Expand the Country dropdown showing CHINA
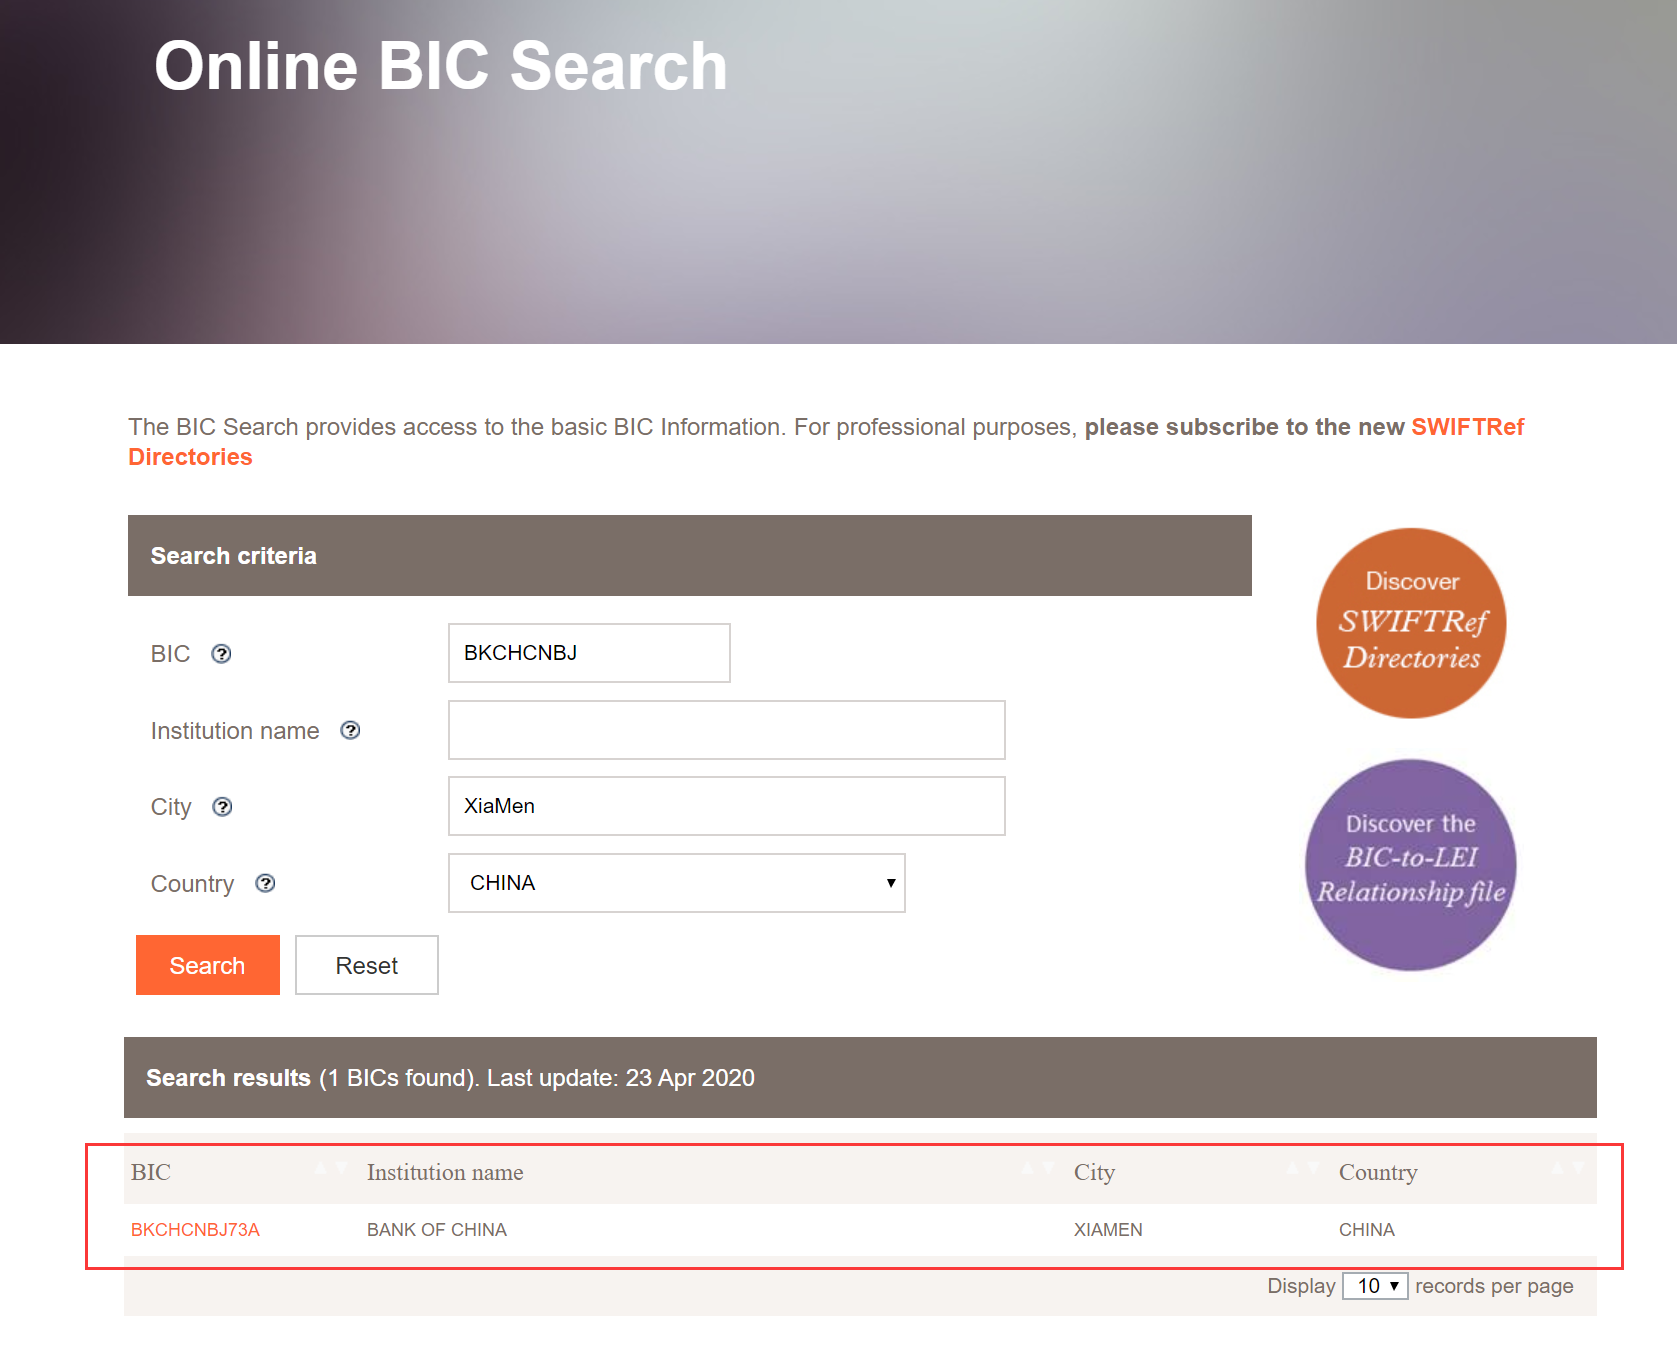The width and height of the screenshot is (1677, 1359). (x=677, y=883)
